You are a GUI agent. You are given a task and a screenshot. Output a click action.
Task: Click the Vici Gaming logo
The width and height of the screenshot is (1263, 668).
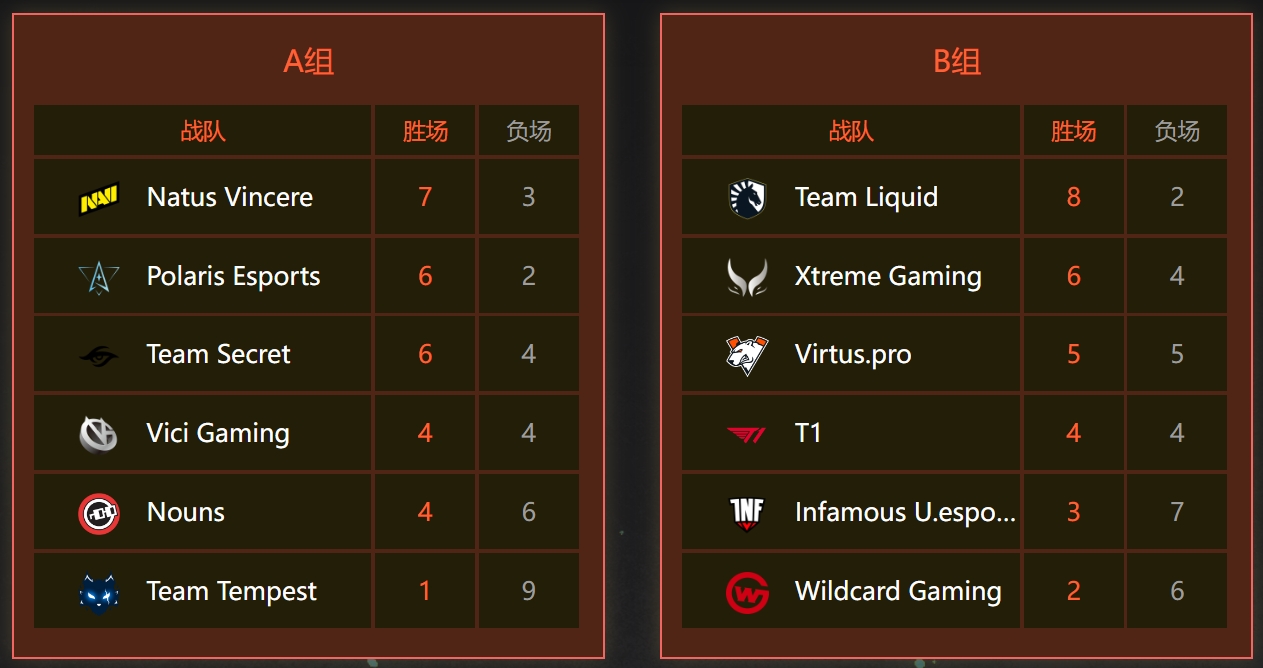(x=99, y=434)
